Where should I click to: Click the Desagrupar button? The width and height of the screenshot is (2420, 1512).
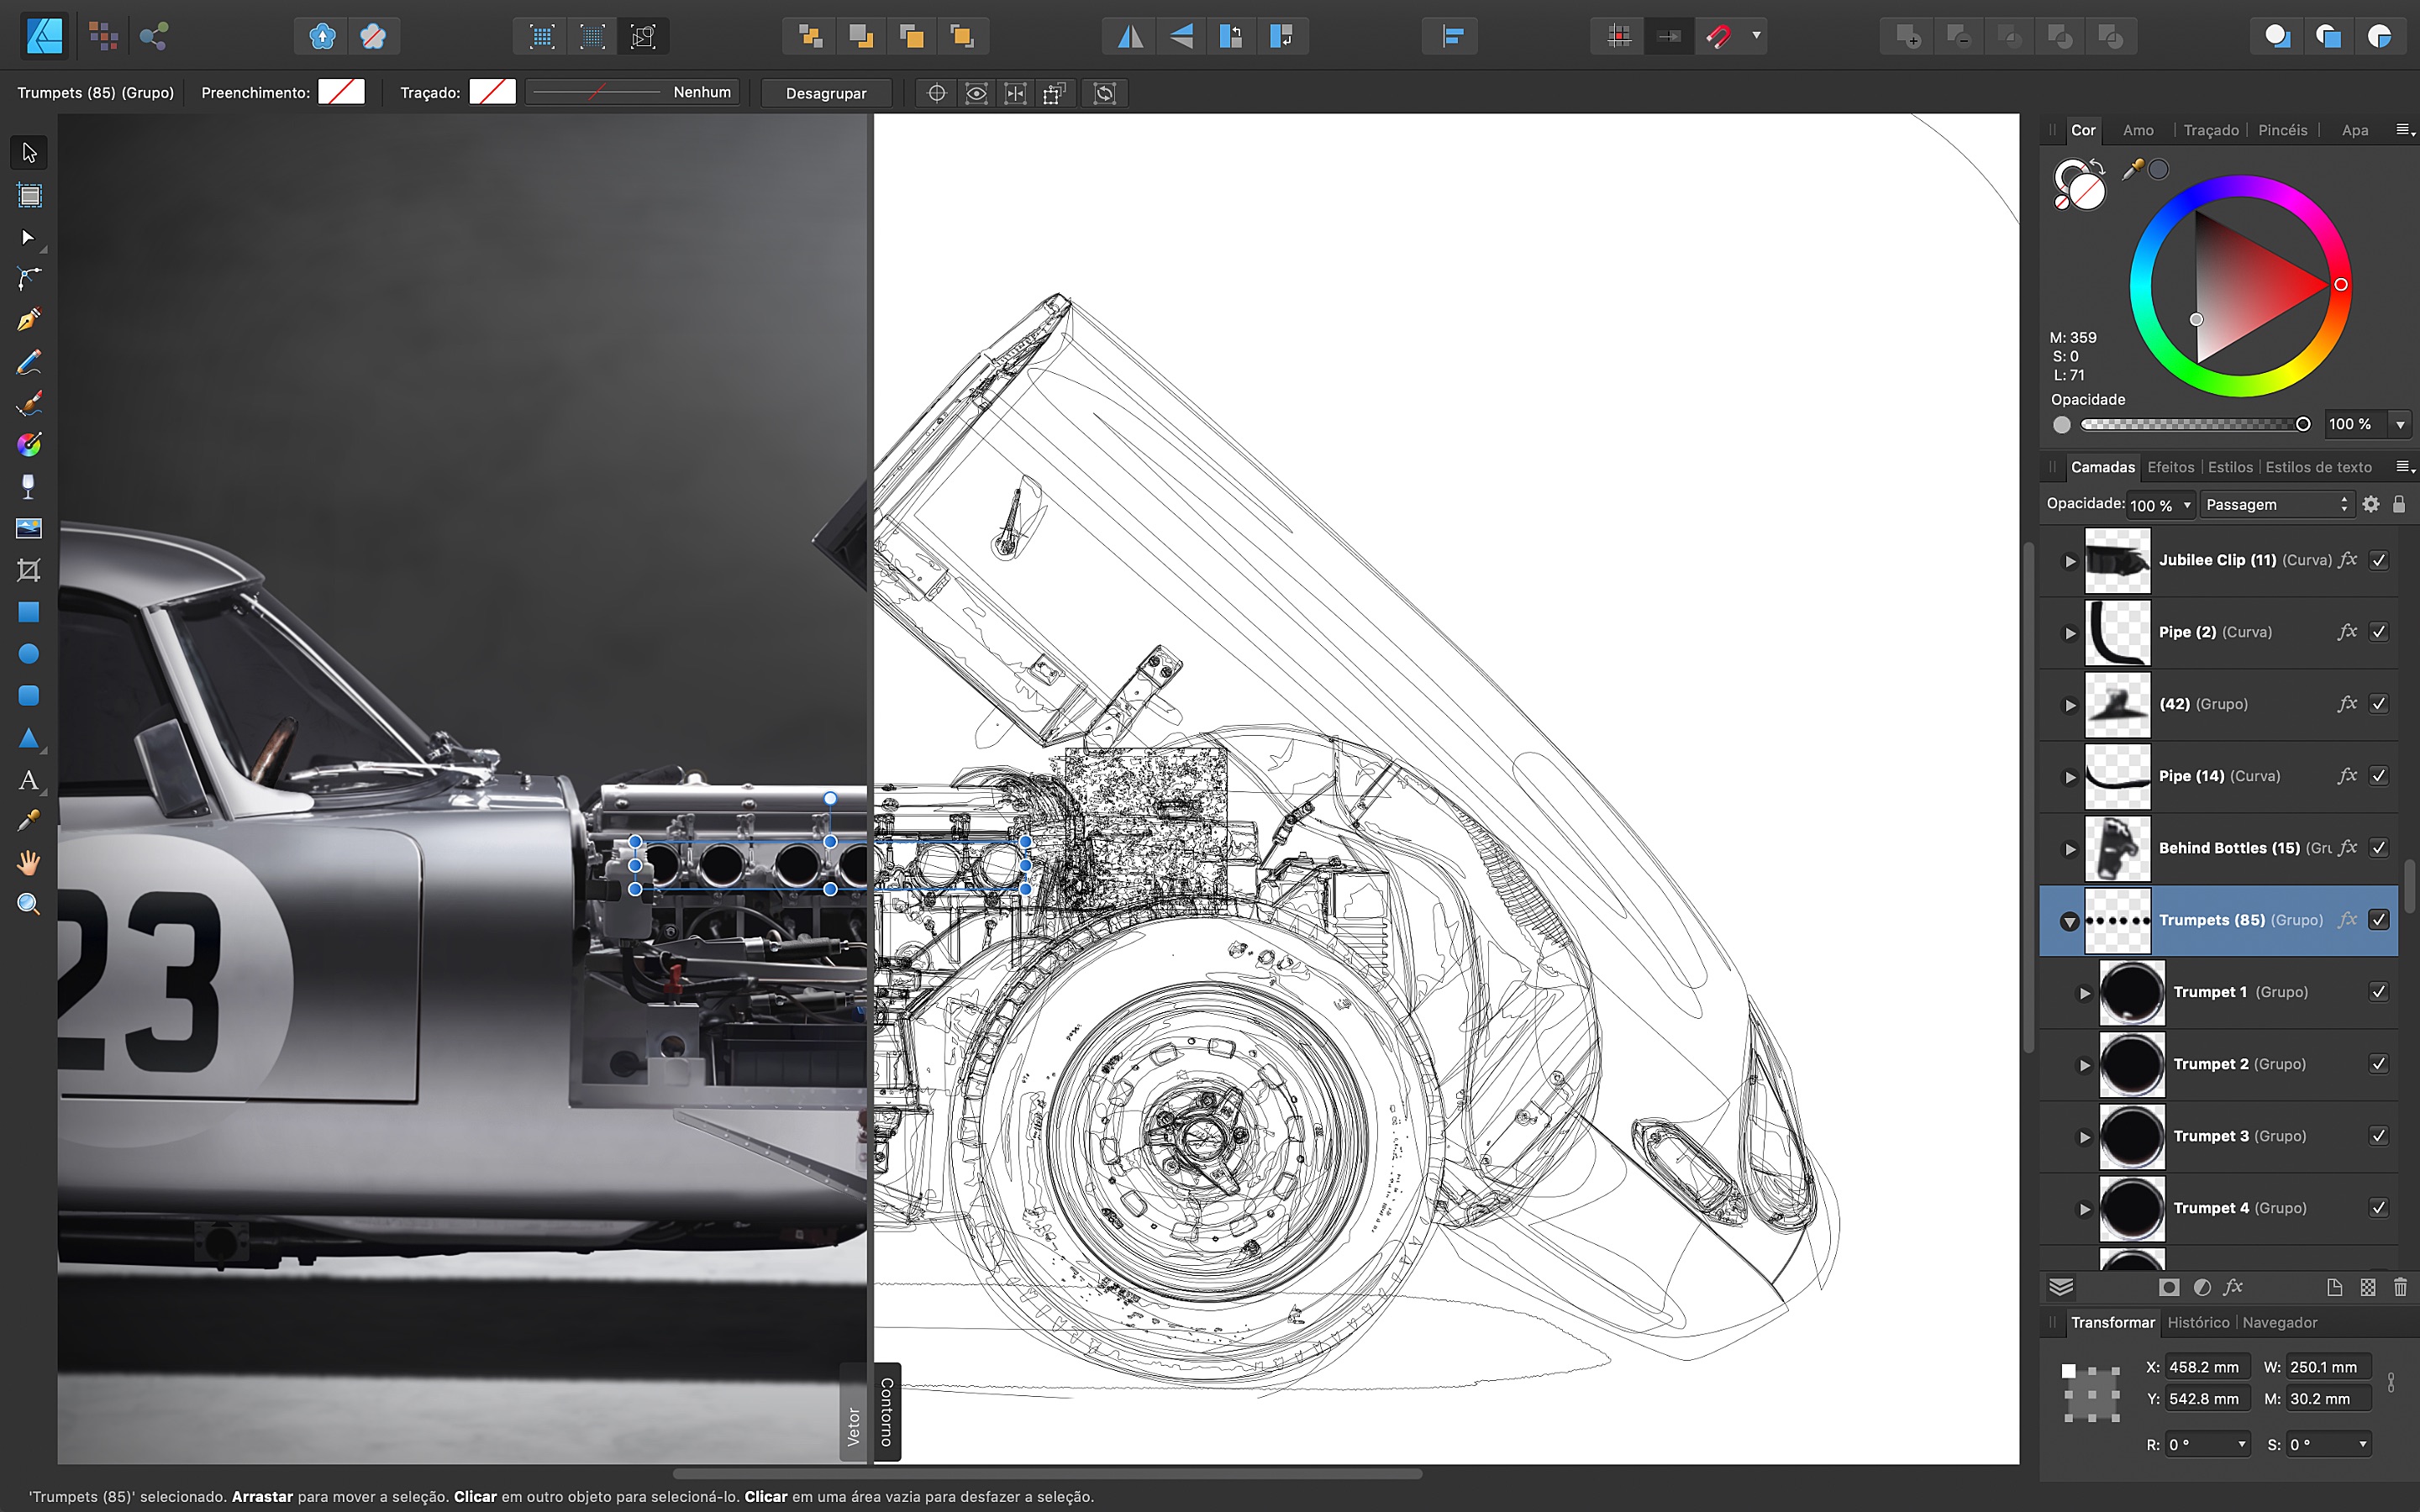[x=826, y=93]
